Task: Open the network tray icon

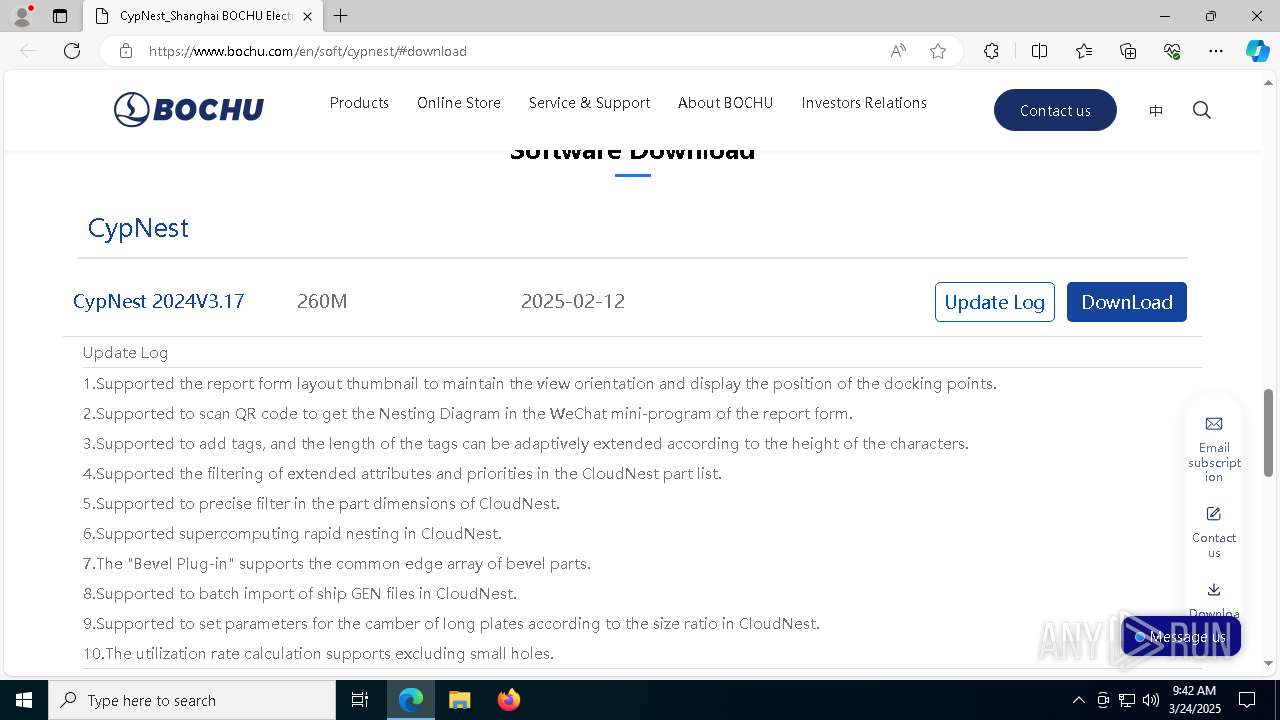Action: 1127,700
